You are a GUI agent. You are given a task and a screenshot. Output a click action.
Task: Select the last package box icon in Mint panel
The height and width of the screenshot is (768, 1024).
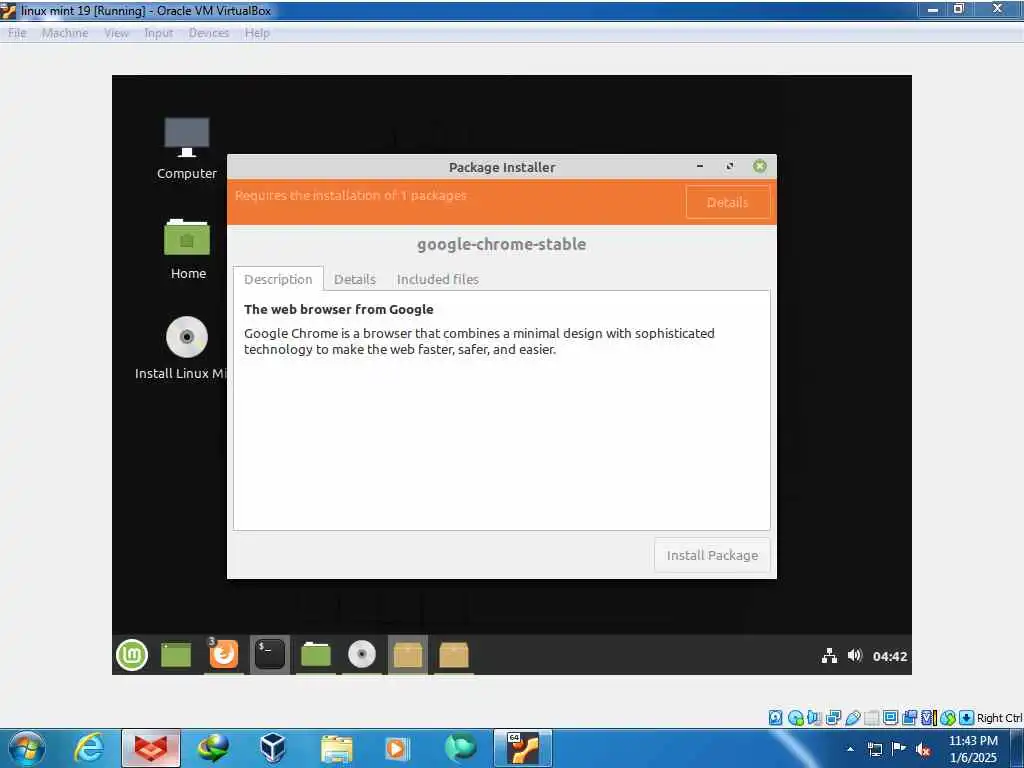pos(454,654)
